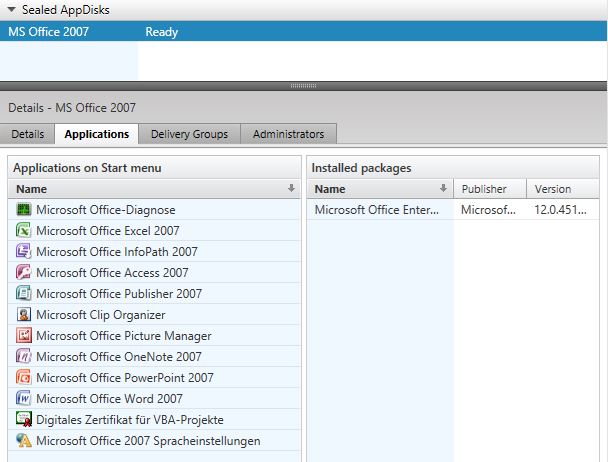Click the Publisher column header

[484, 189]
